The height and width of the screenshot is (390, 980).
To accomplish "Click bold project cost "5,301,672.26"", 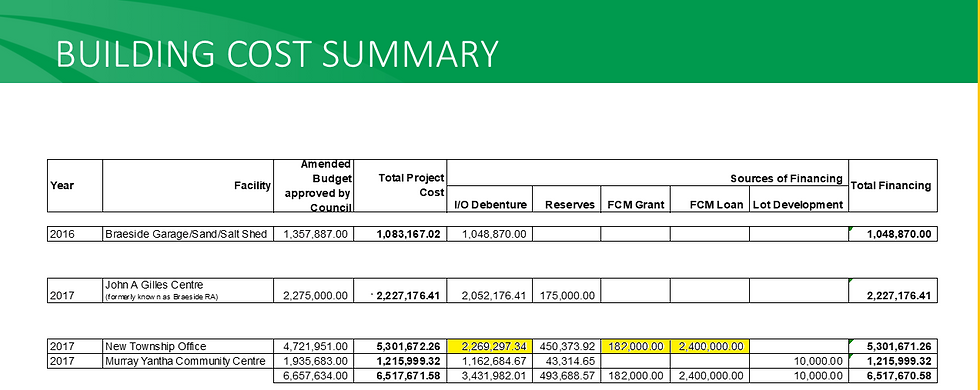I will point(408,346).
